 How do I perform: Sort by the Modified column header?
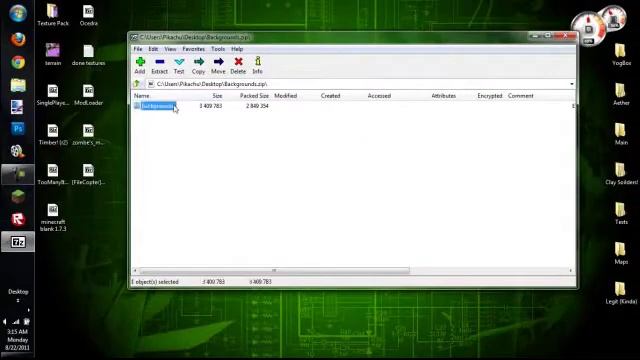pos(285,96)
